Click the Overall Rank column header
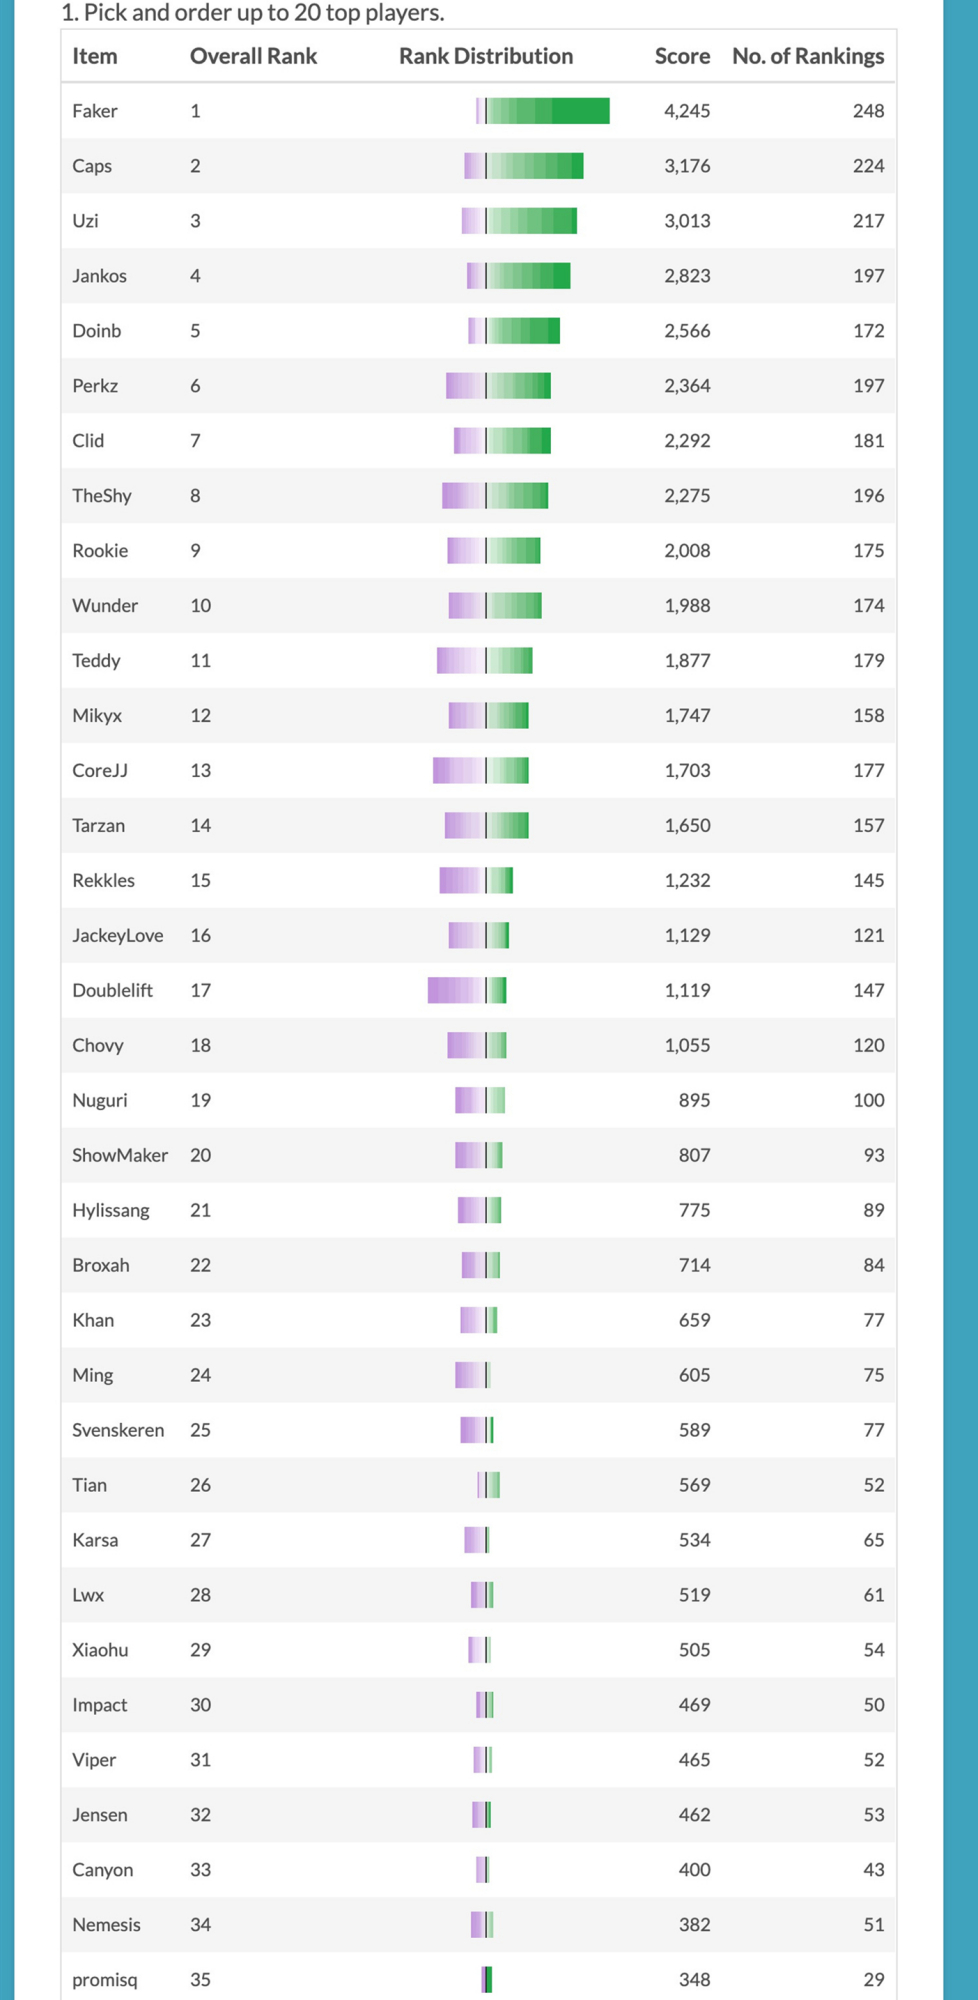This screenshot has height=2000, width=978. (x=253, y=56)
